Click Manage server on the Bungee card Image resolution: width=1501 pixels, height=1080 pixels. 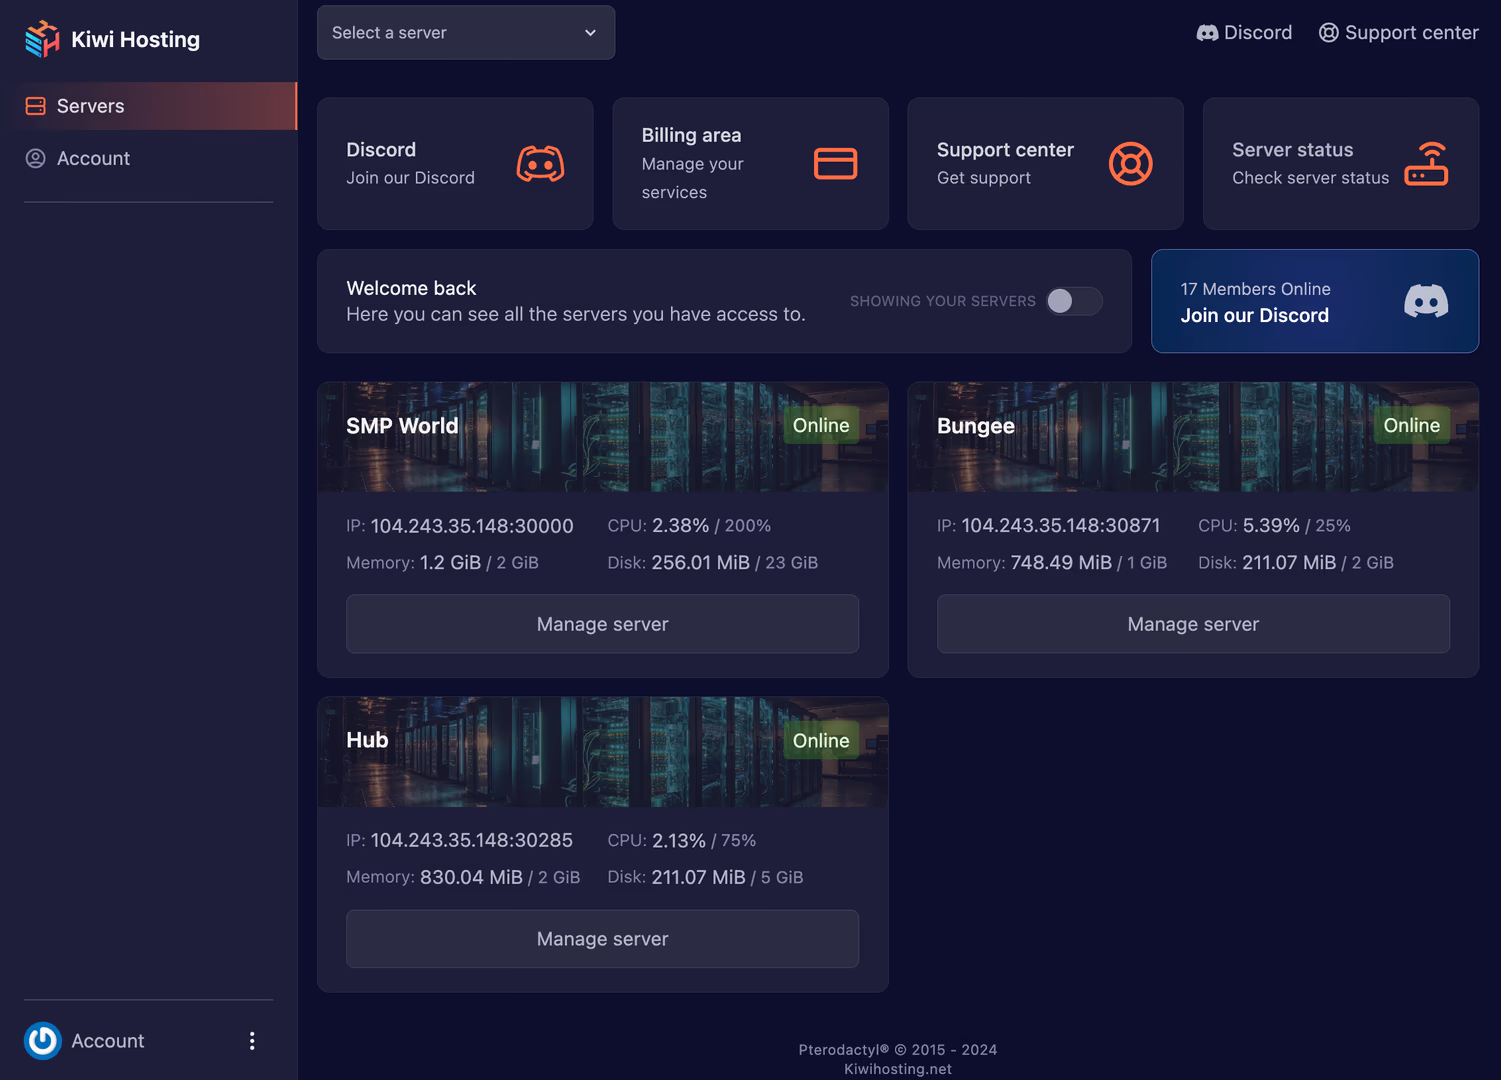point(1192,624)
